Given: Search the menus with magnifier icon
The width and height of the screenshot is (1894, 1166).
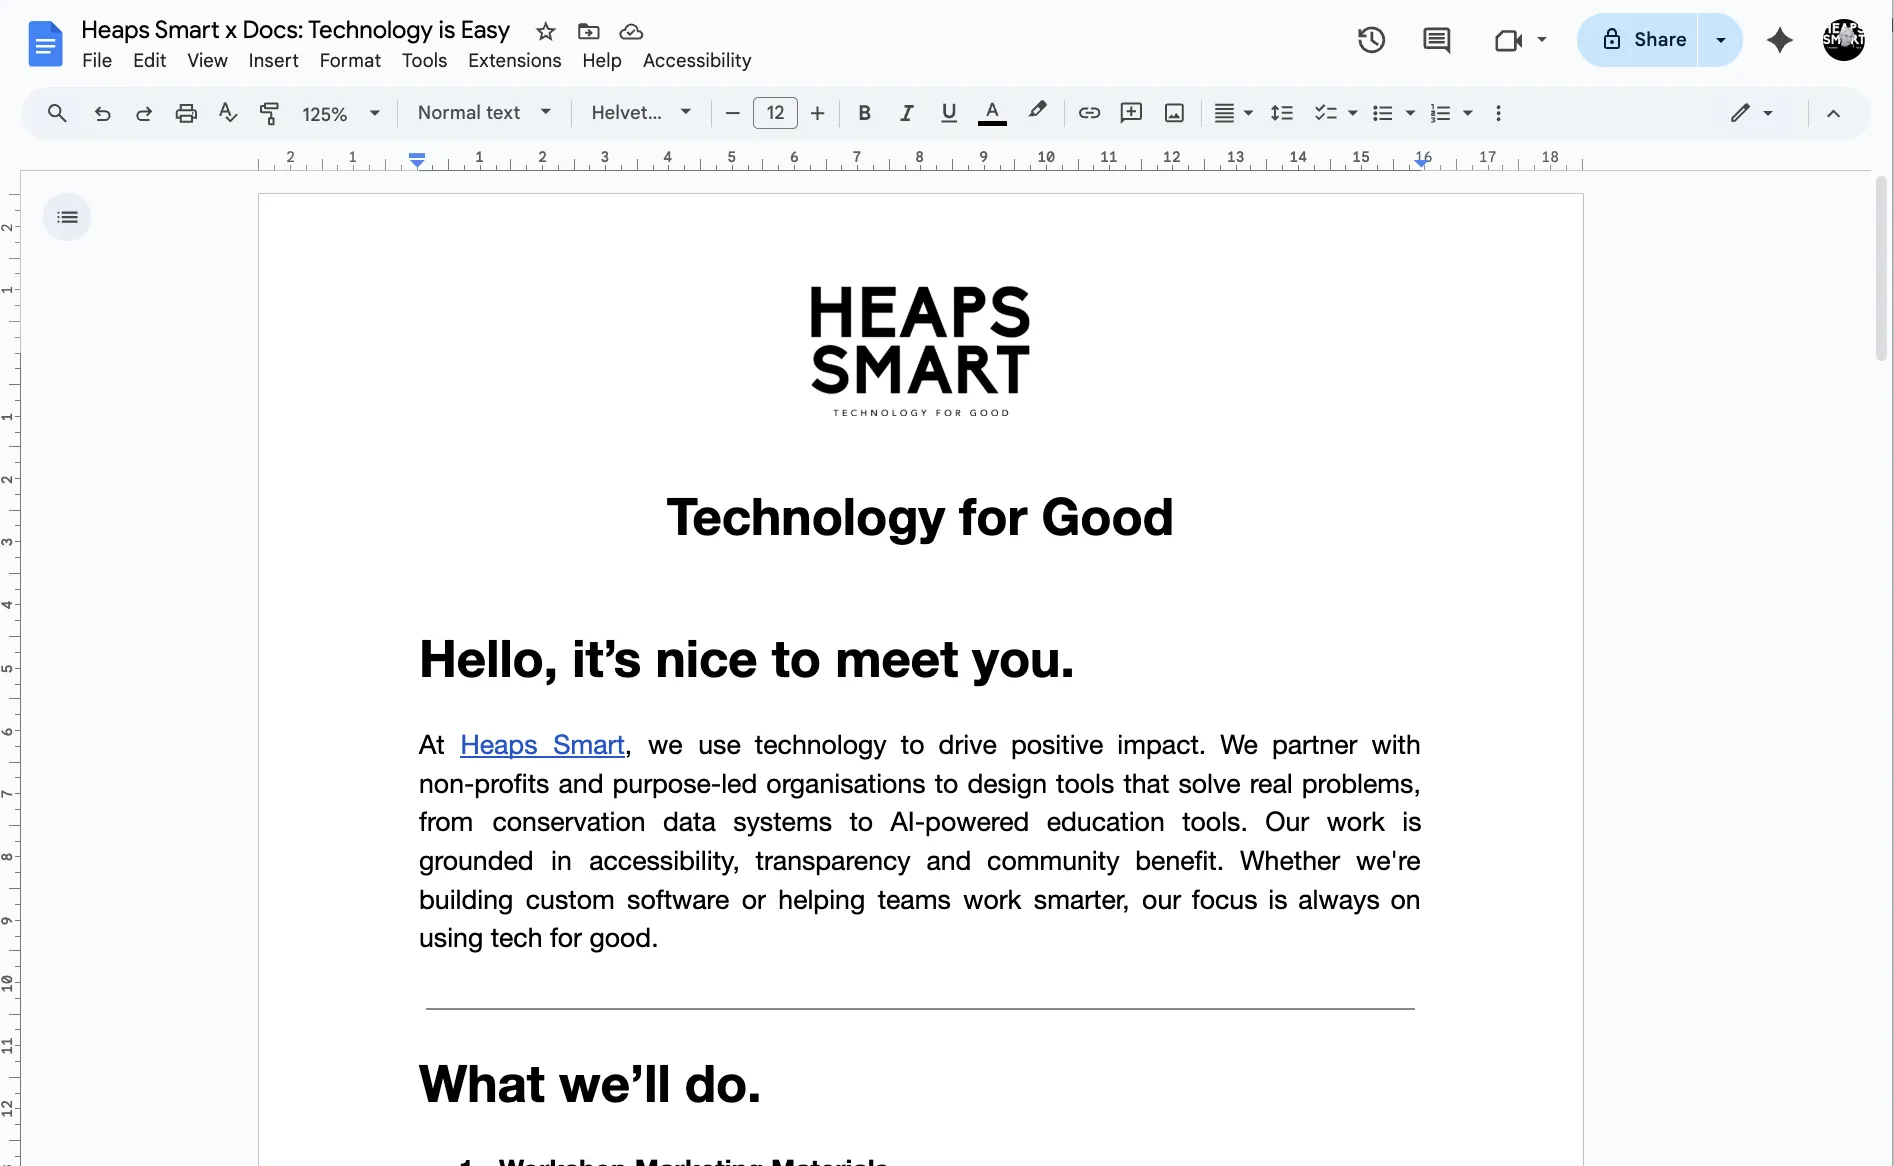Looking at the screenshot, I should click(57, 113).
